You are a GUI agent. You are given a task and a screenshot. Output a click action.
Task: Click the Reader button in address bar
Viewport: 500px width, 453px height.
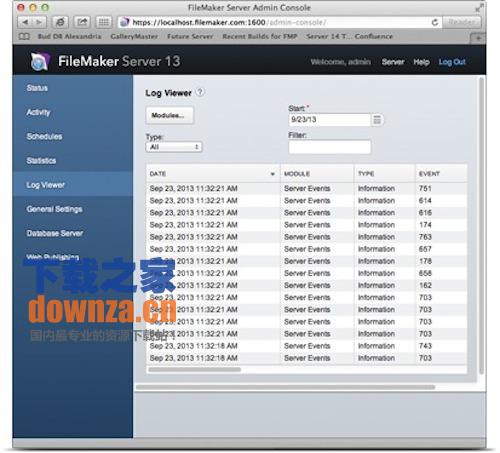[461, 22]
